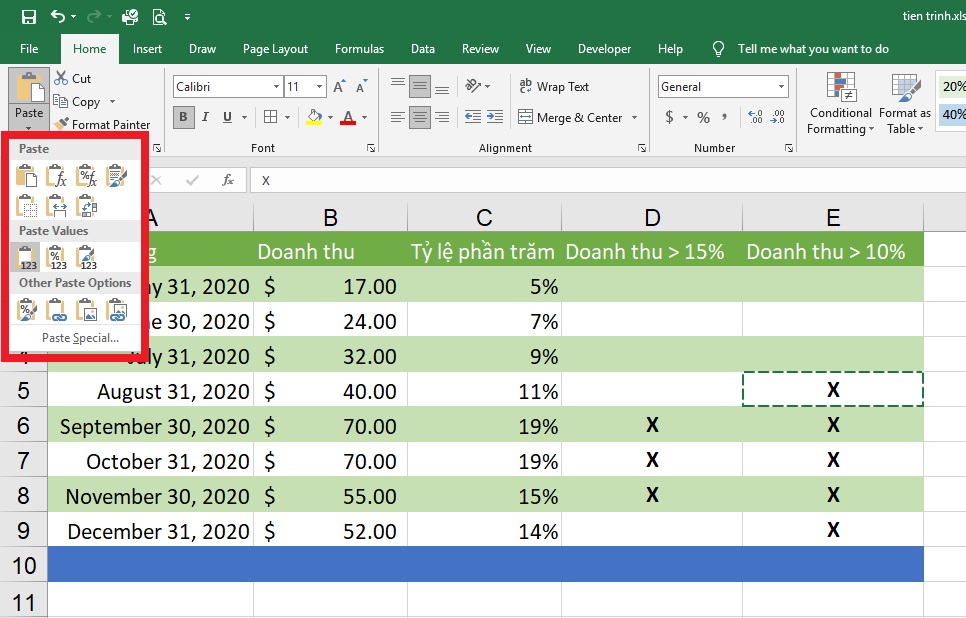Apply comma style number format
966x618 pixels.
click(724, 117)
